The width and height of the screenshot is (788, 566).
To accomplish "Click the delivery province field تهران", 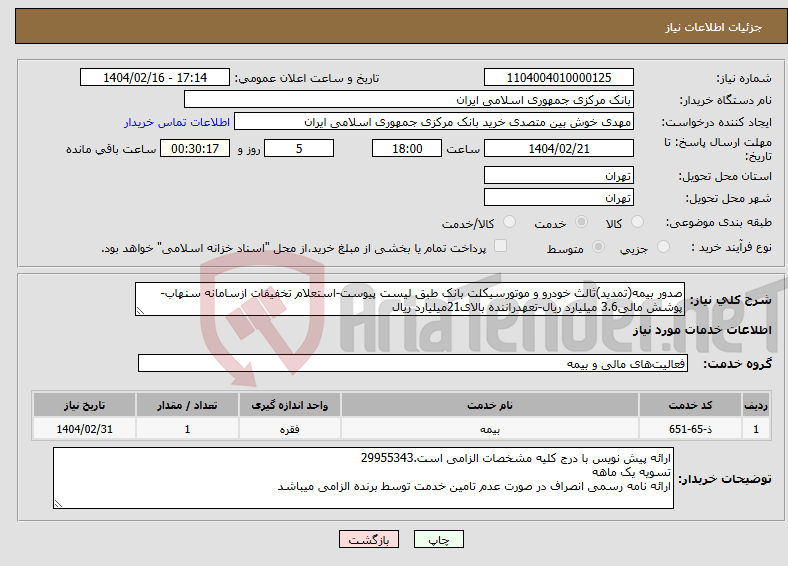I will click(559, 175).
